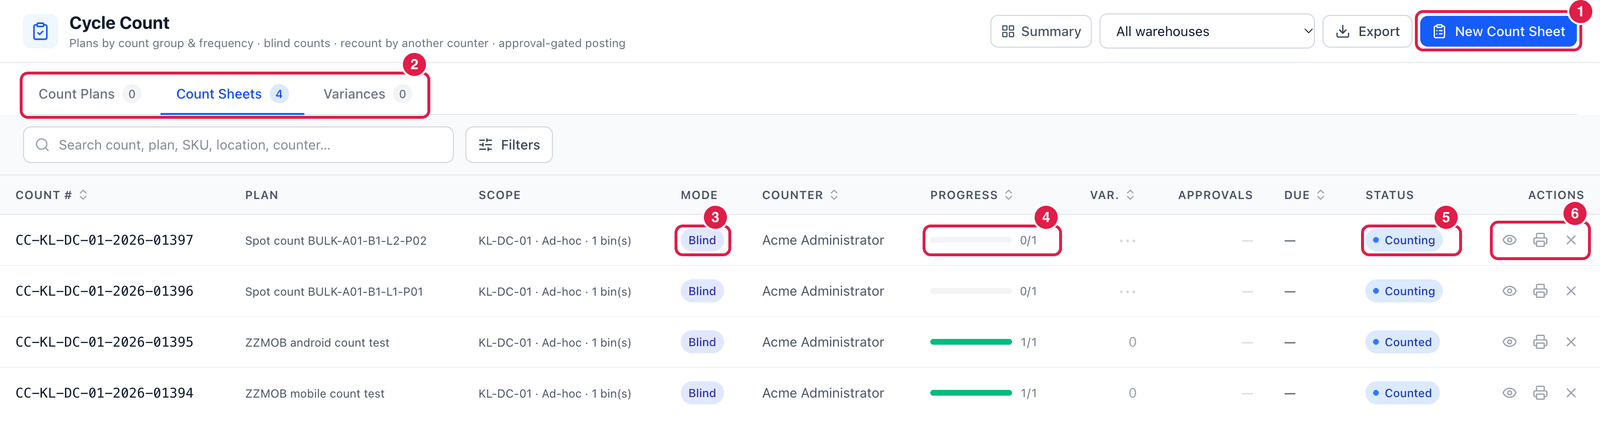Image resolution: width=1600 pixels, height=425 pixels.
Task: Click plan ZZMOB android count test
Action: (317, 343)
